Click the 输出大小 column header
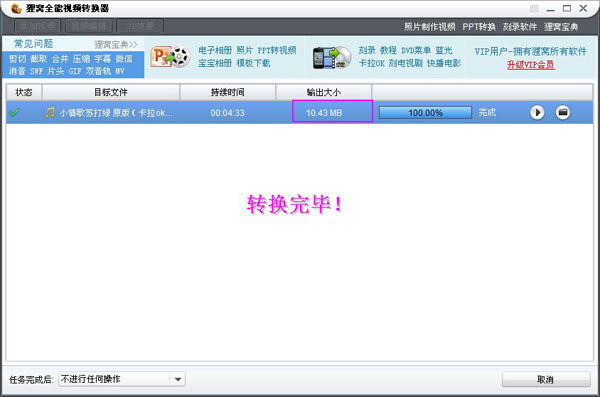600x397 pixels. [324, 92]
